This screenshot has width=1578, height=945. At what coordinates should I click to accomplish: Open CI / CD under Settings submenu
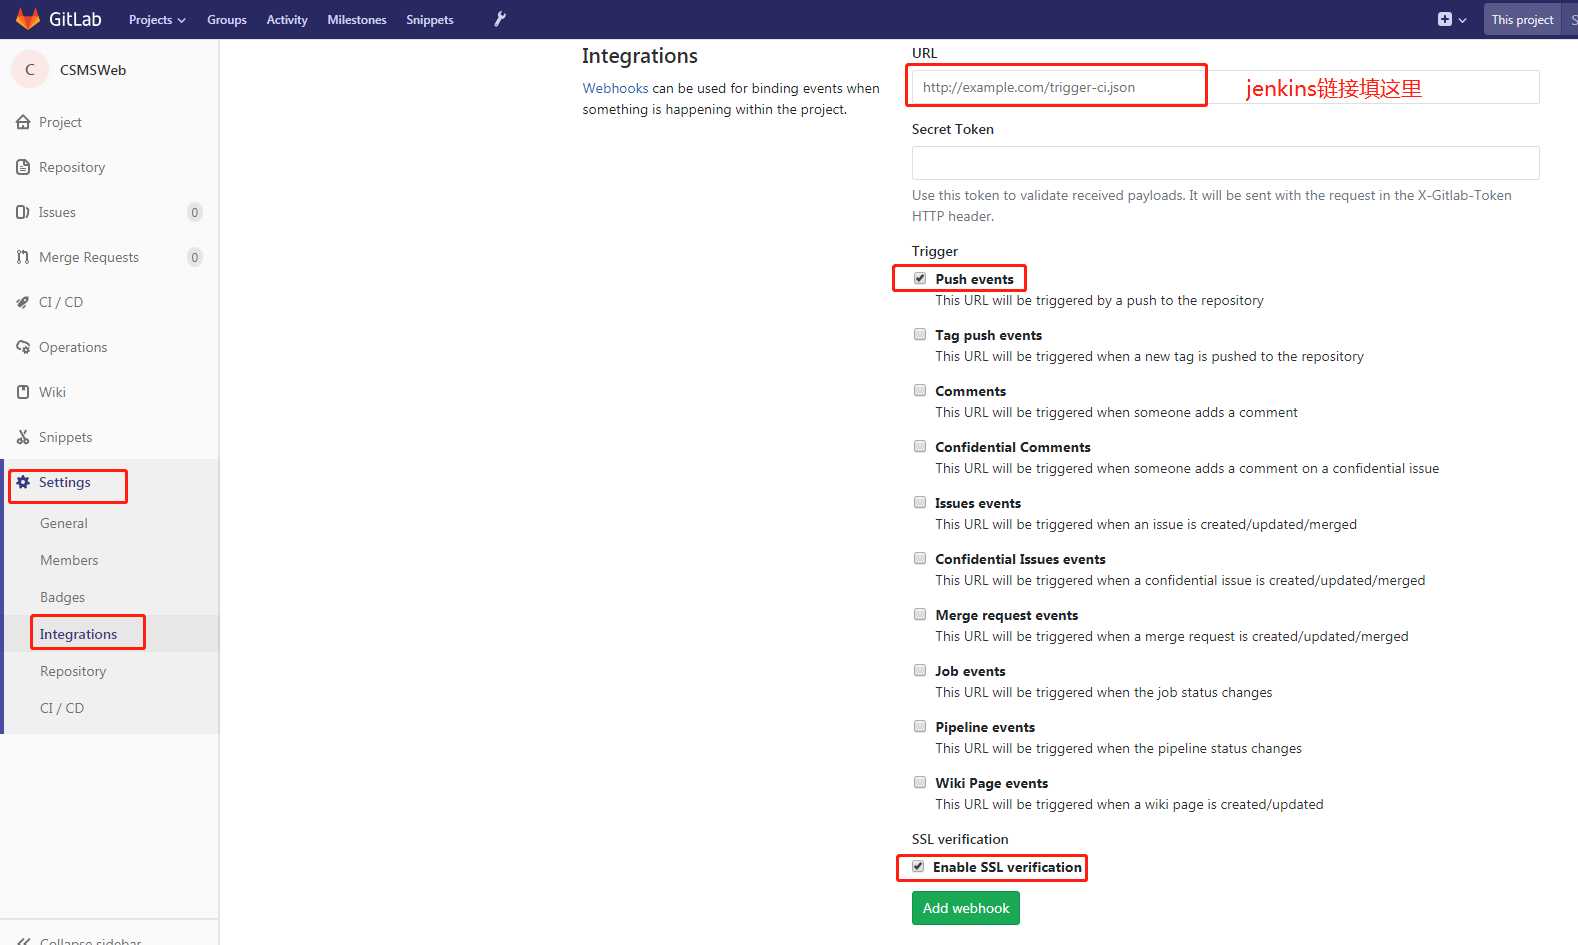[x=62, y=708]
